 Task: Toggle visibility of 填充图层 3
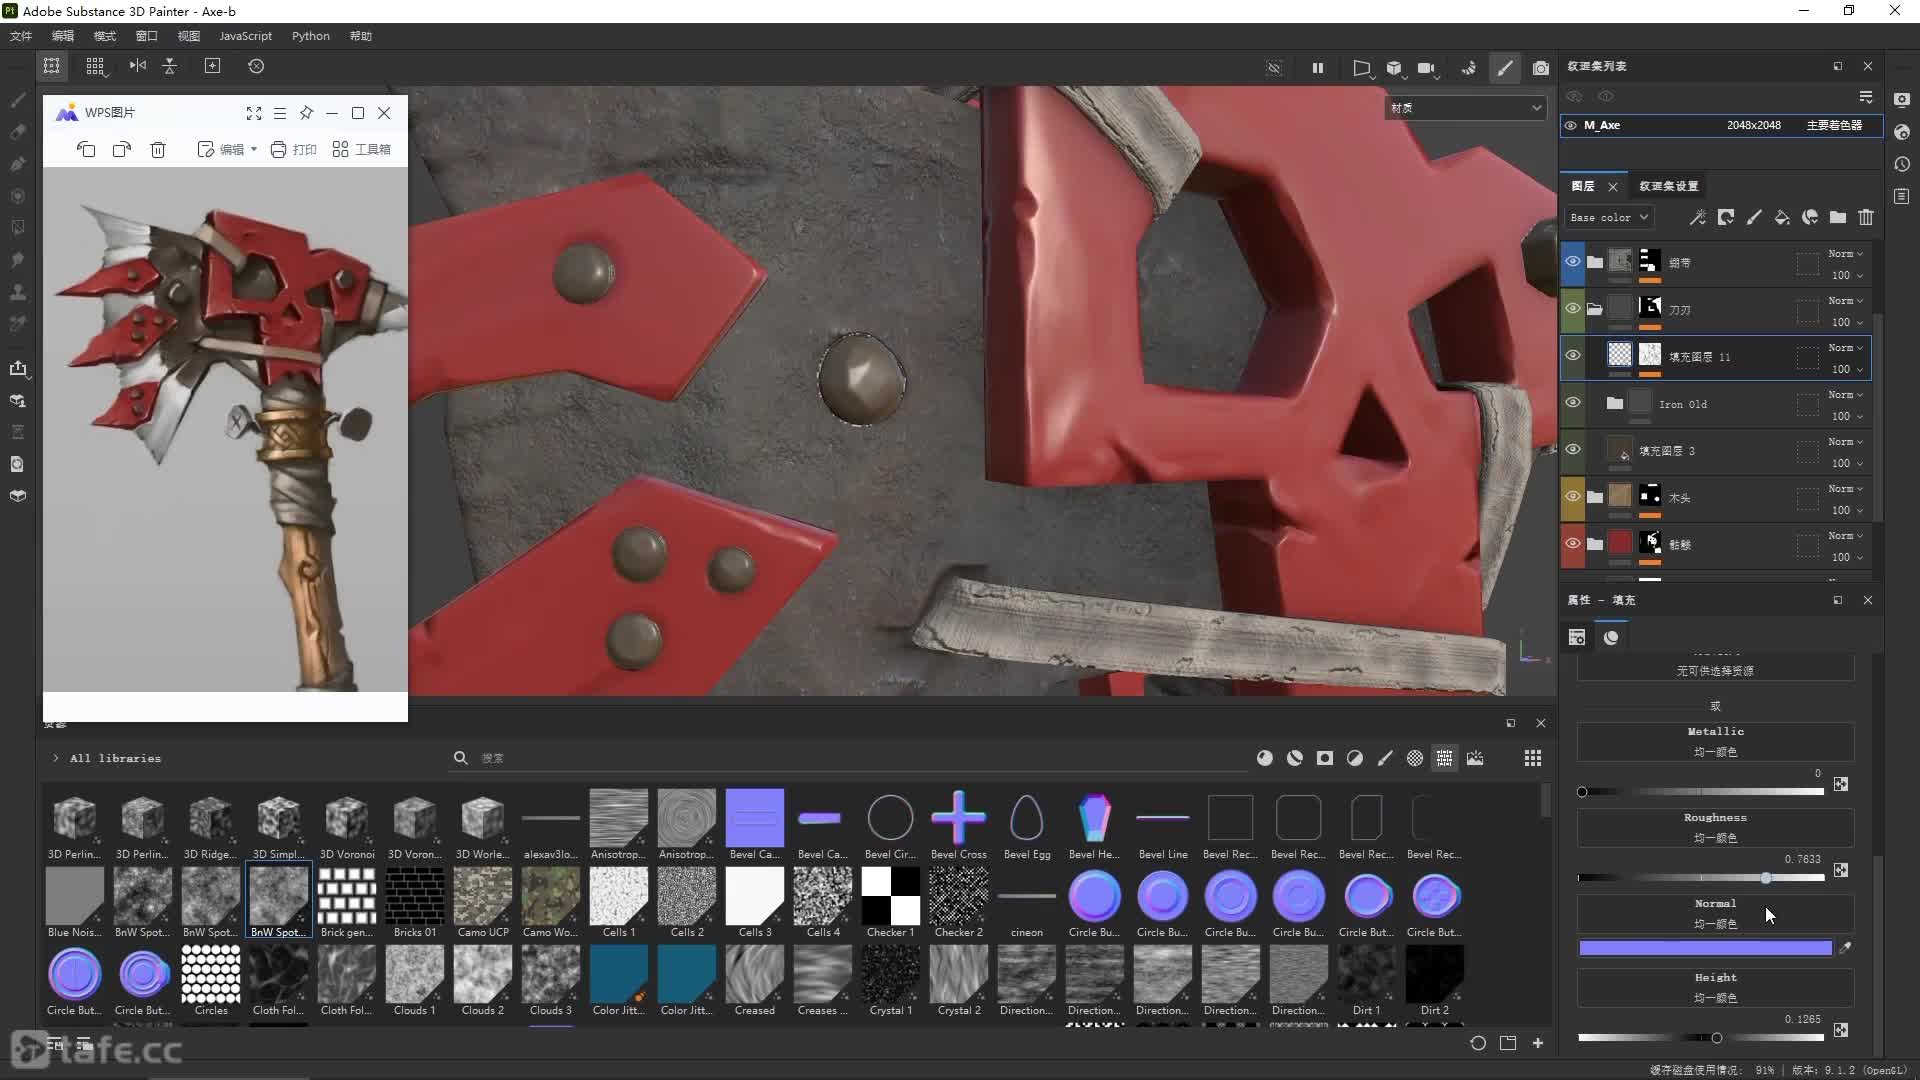(x=1573, y=450)
